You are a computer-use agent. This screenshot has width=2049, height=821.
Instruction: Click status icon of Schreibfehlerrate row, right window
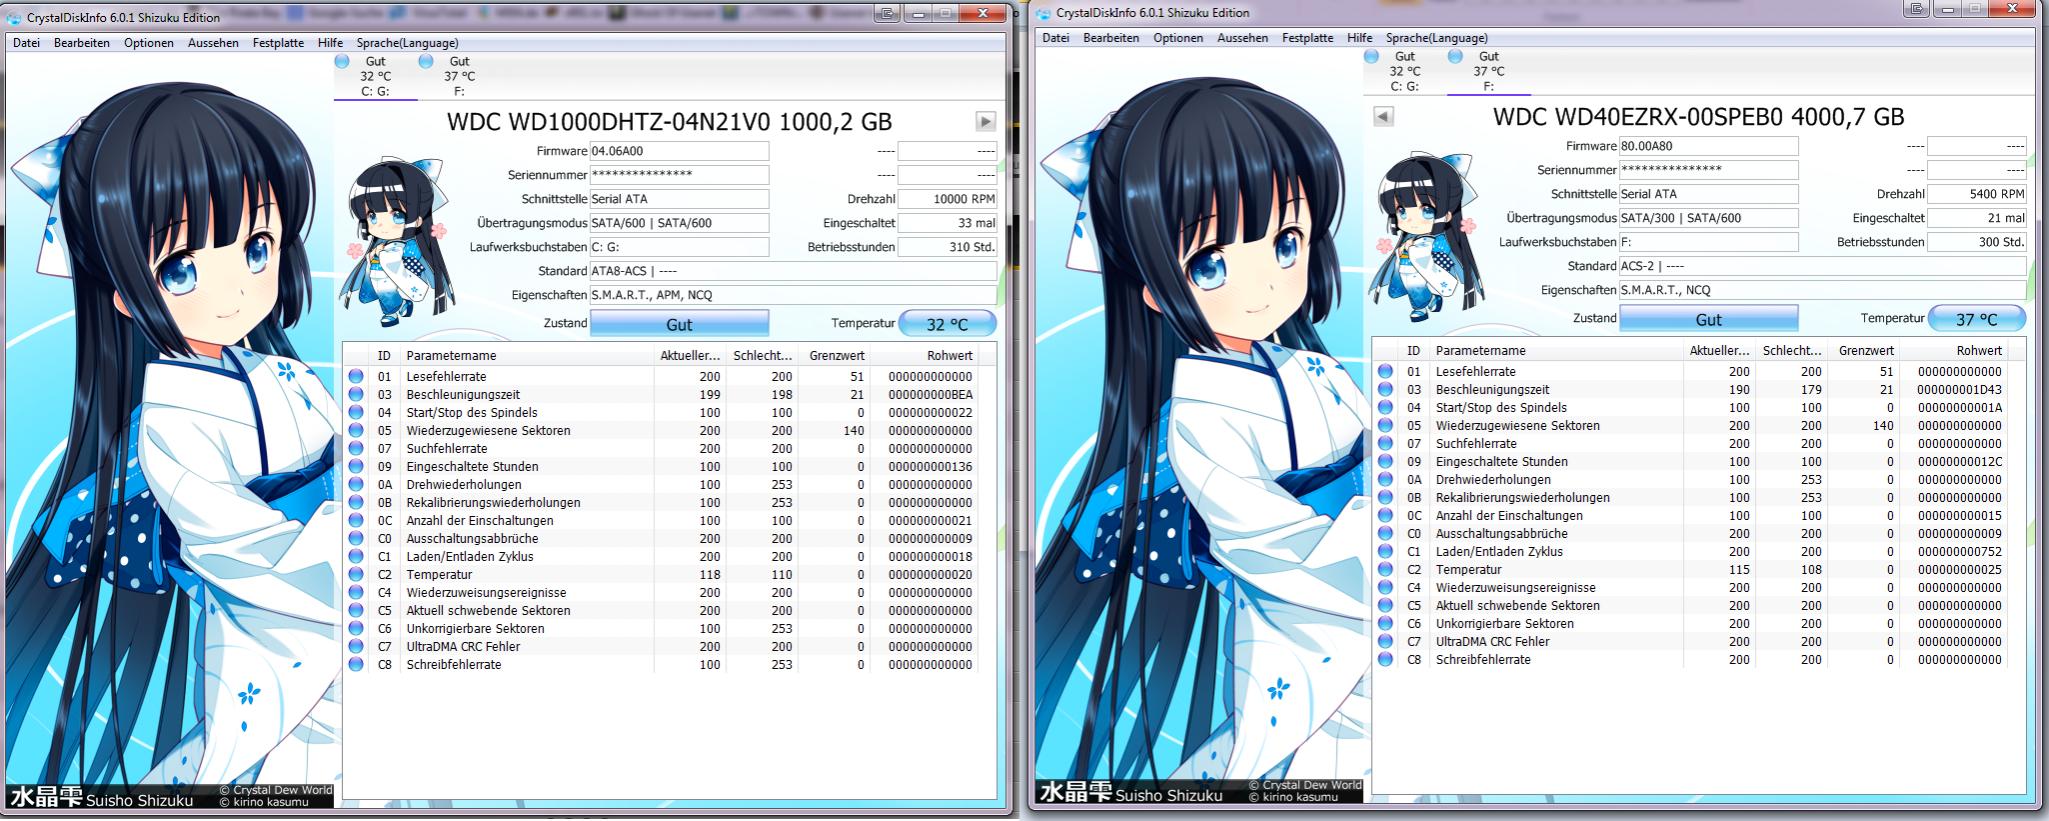pyautogui.click(x=1385, y=659)
